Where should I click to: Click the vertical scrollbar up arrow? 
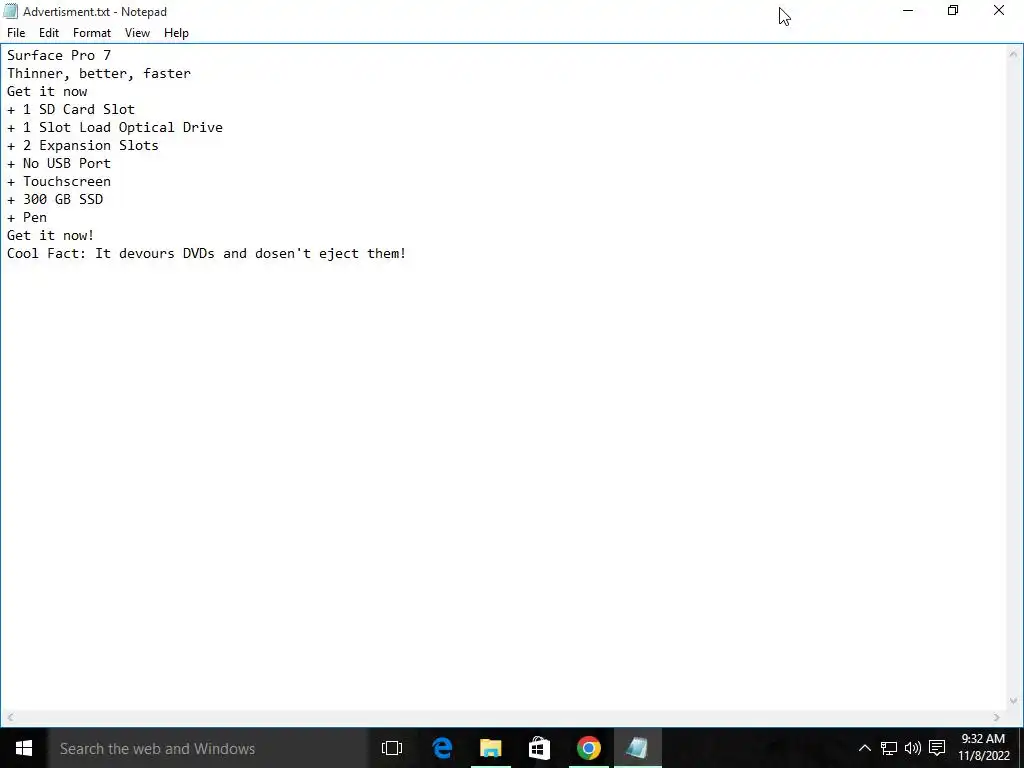(x=1013, y=54)
